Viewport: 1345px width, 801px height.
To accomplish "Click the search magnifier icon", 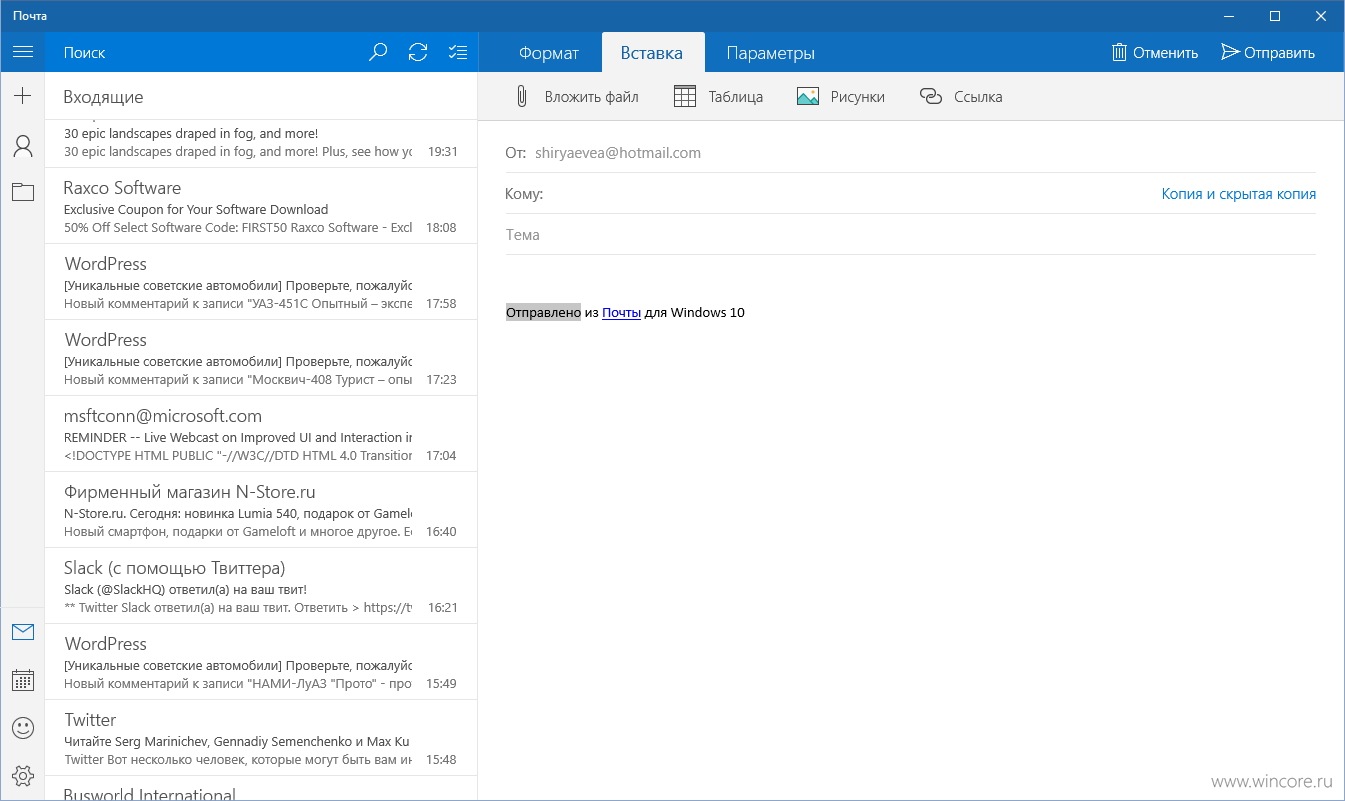I will [378, 52].
